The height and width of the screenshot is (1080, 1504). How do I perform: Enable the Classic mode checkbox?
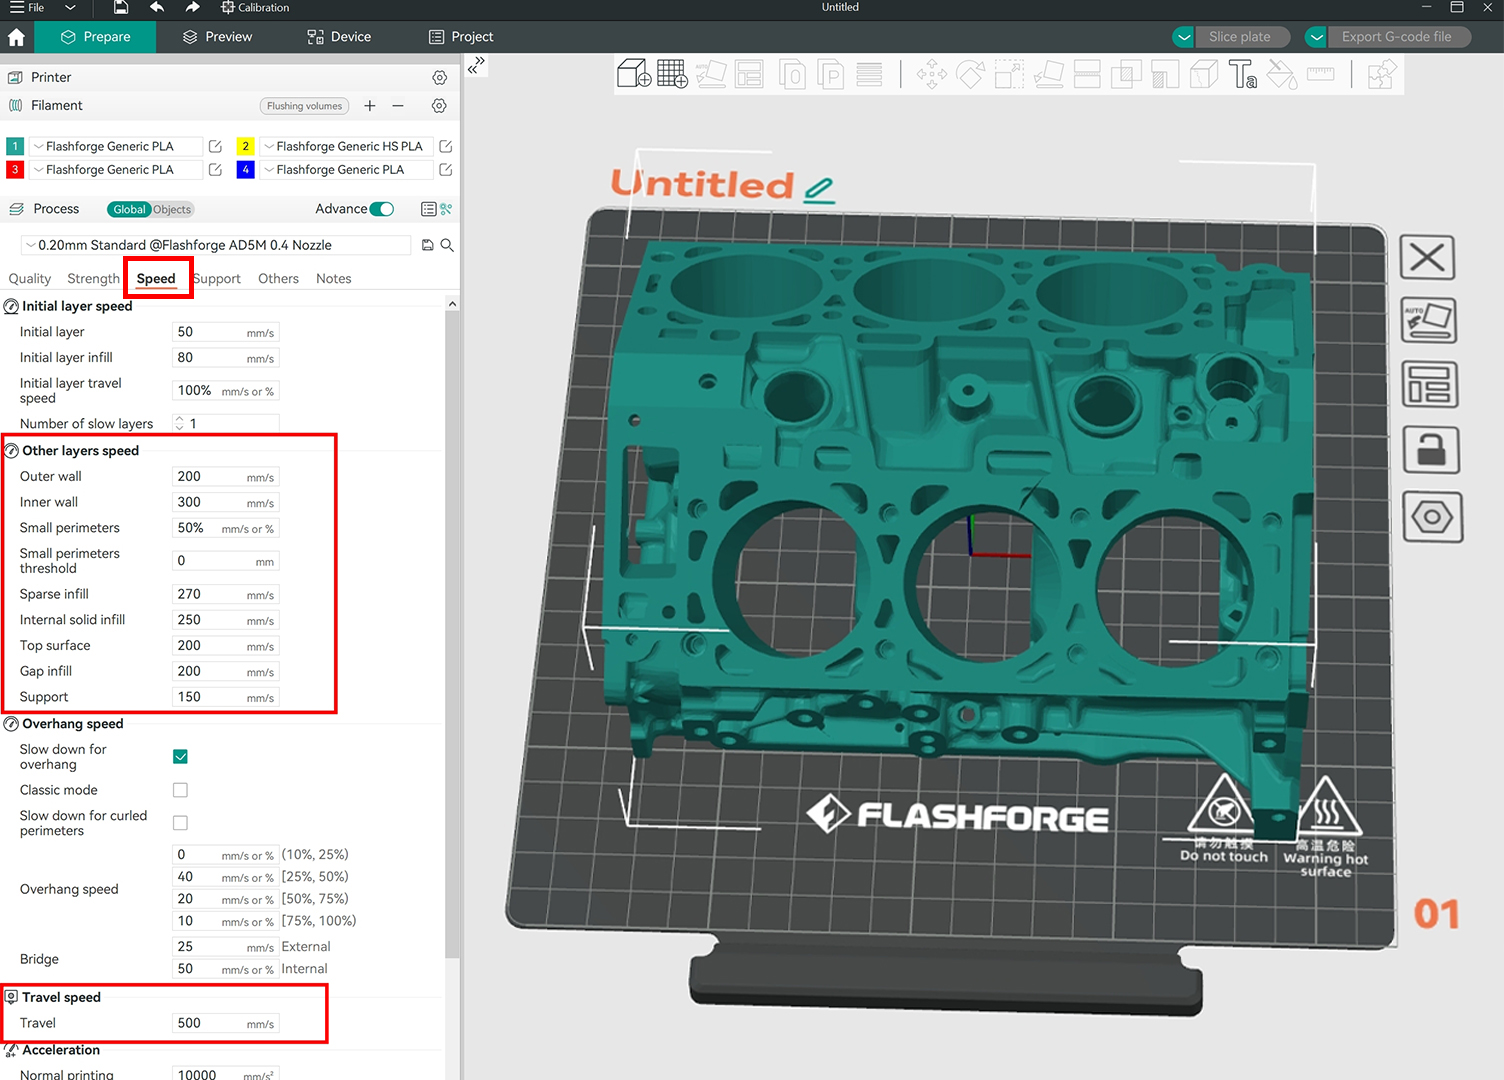point(180,790)
